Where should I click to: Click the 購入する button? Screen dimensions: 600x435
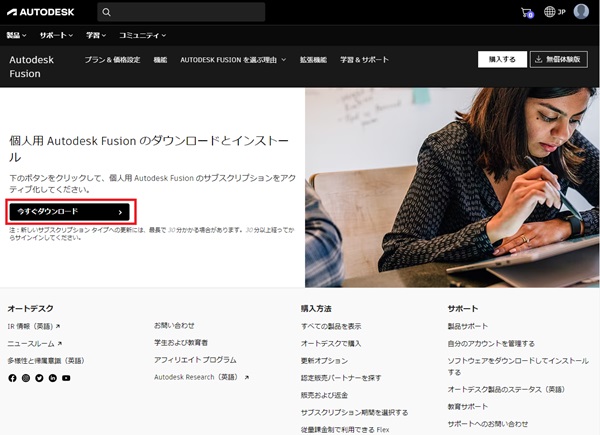[x=502, y=59]
